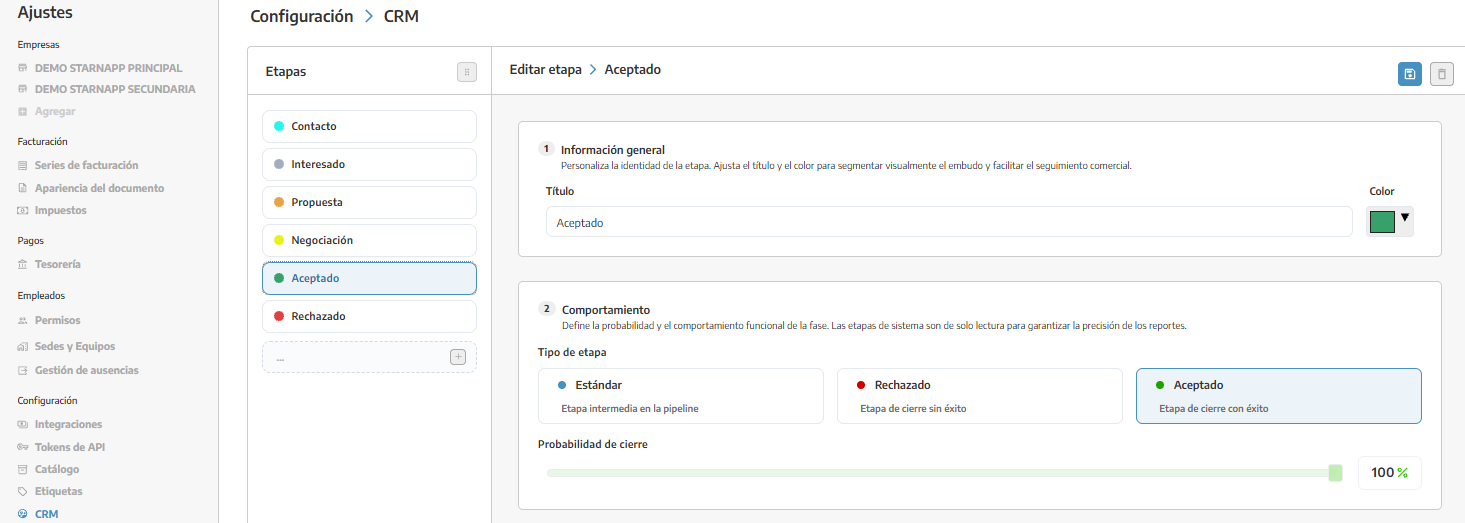Click the Permisos people icon

(x=23, y=321)
